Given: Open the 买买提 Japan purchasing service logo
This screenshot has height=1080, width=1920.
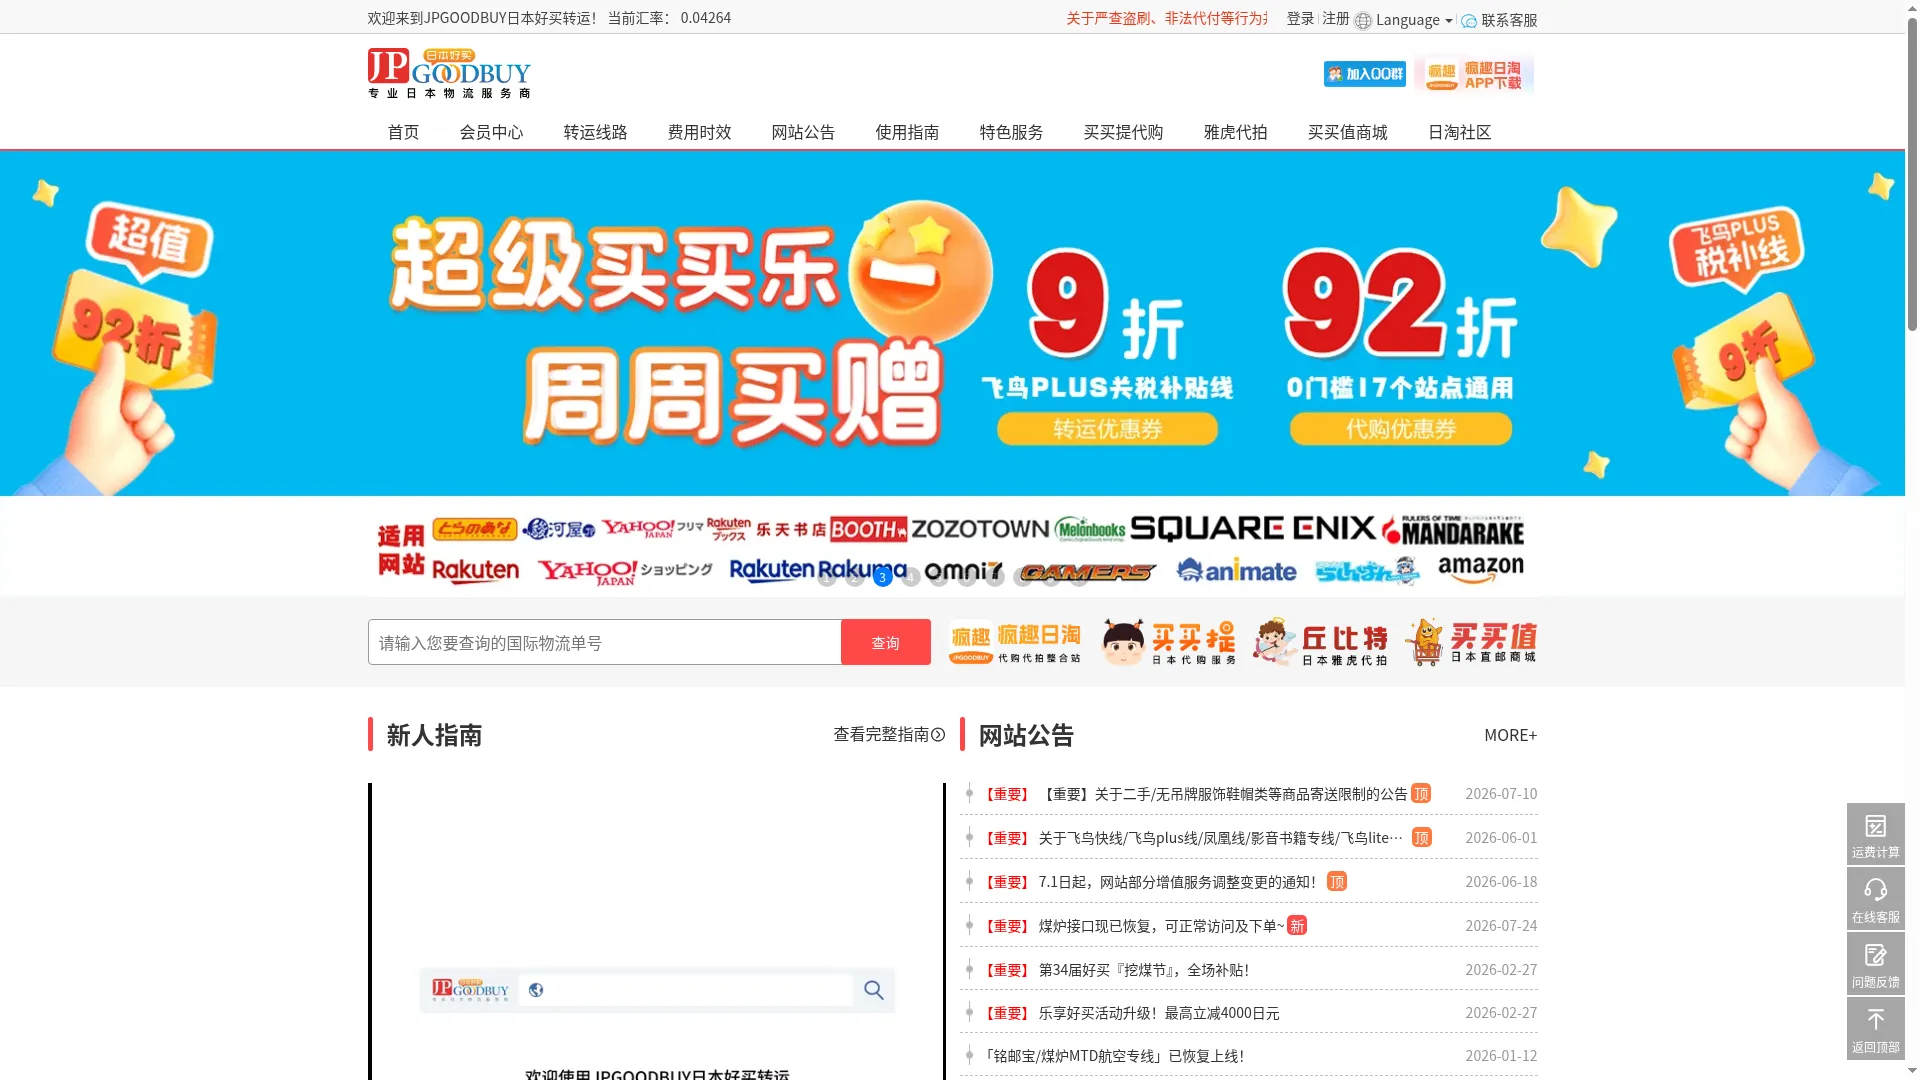Looking at the screenshot, I should 1168,642.
